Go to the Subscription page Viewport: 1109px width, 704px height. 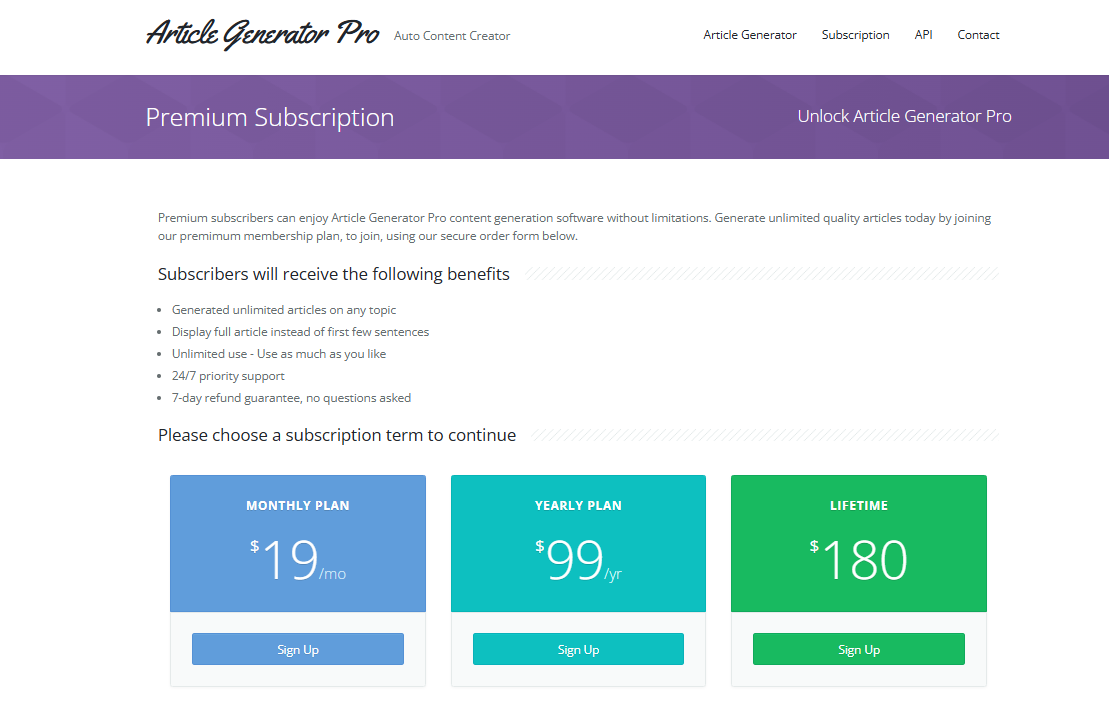(855, 34)
